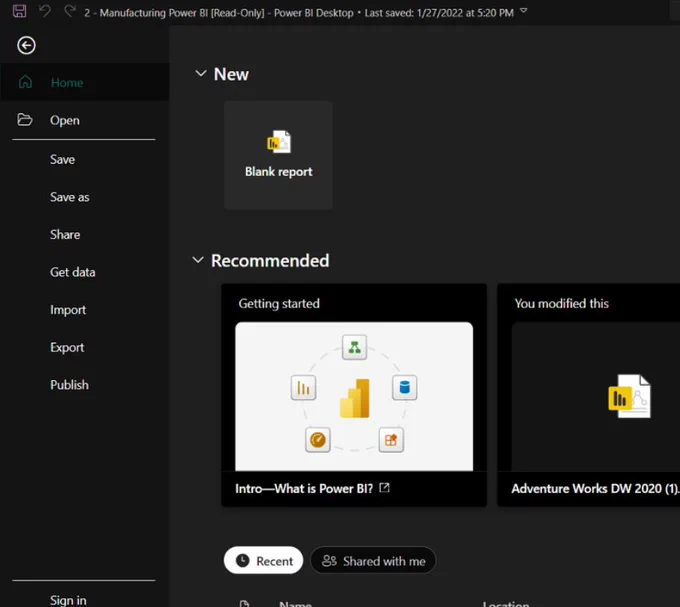Select Publish in the sidebar
The image size is (680, 607).
(69, 385)
